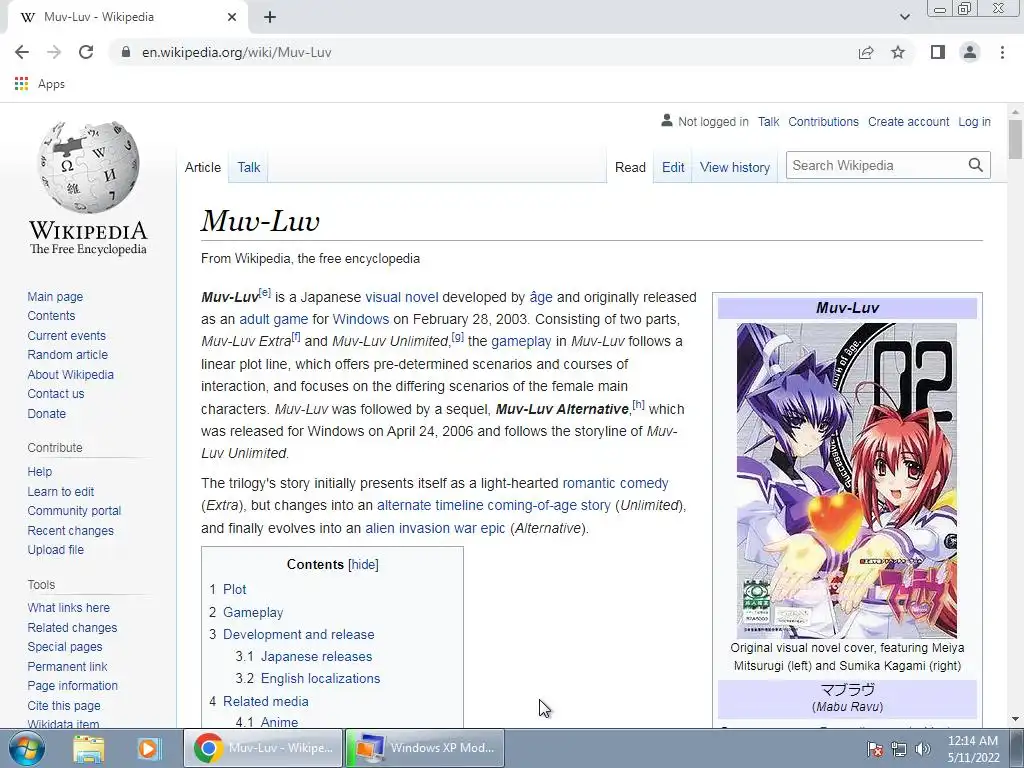Click the search magnifier icon
This screenshot has height=768, width=1024.
[976, 165]
